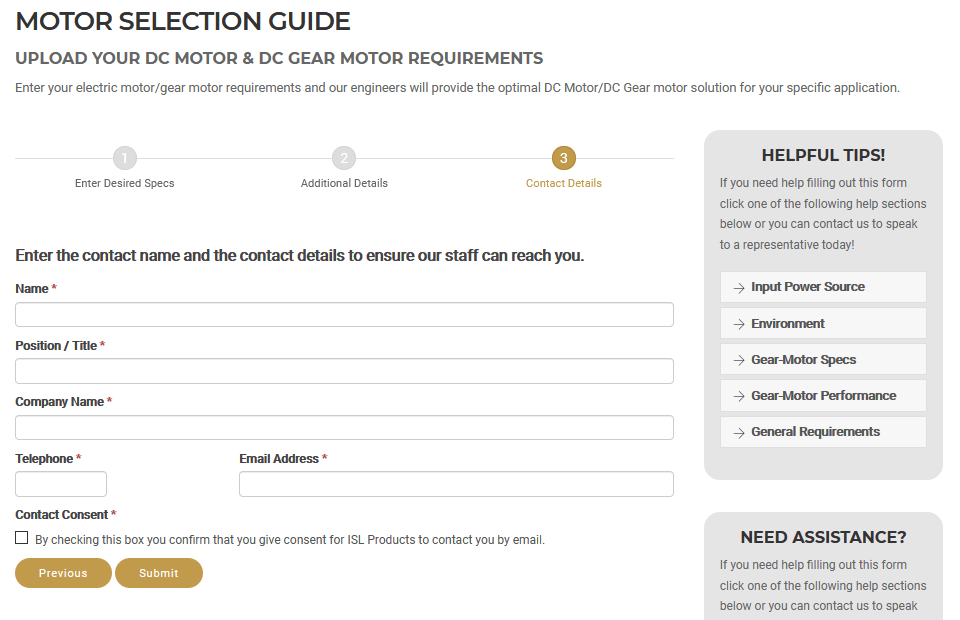Click the step 2 circle icon
Image resolution: width=960 pixels, height=620 pixels.
pyautogui.click(x=344, y=158)
